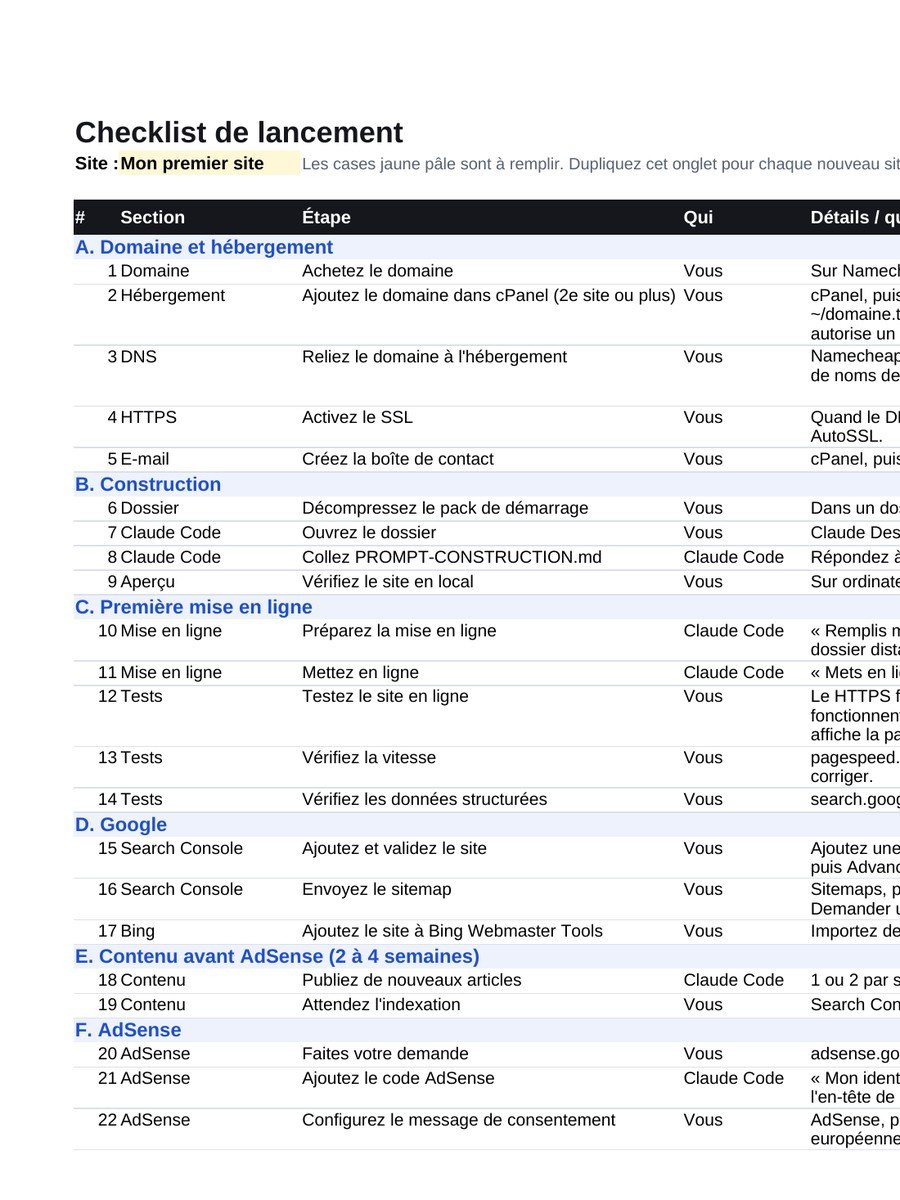900x1200 pixels.
Task: Click the 'Attendez l'indexation' cell
Action: point(381,1005)
